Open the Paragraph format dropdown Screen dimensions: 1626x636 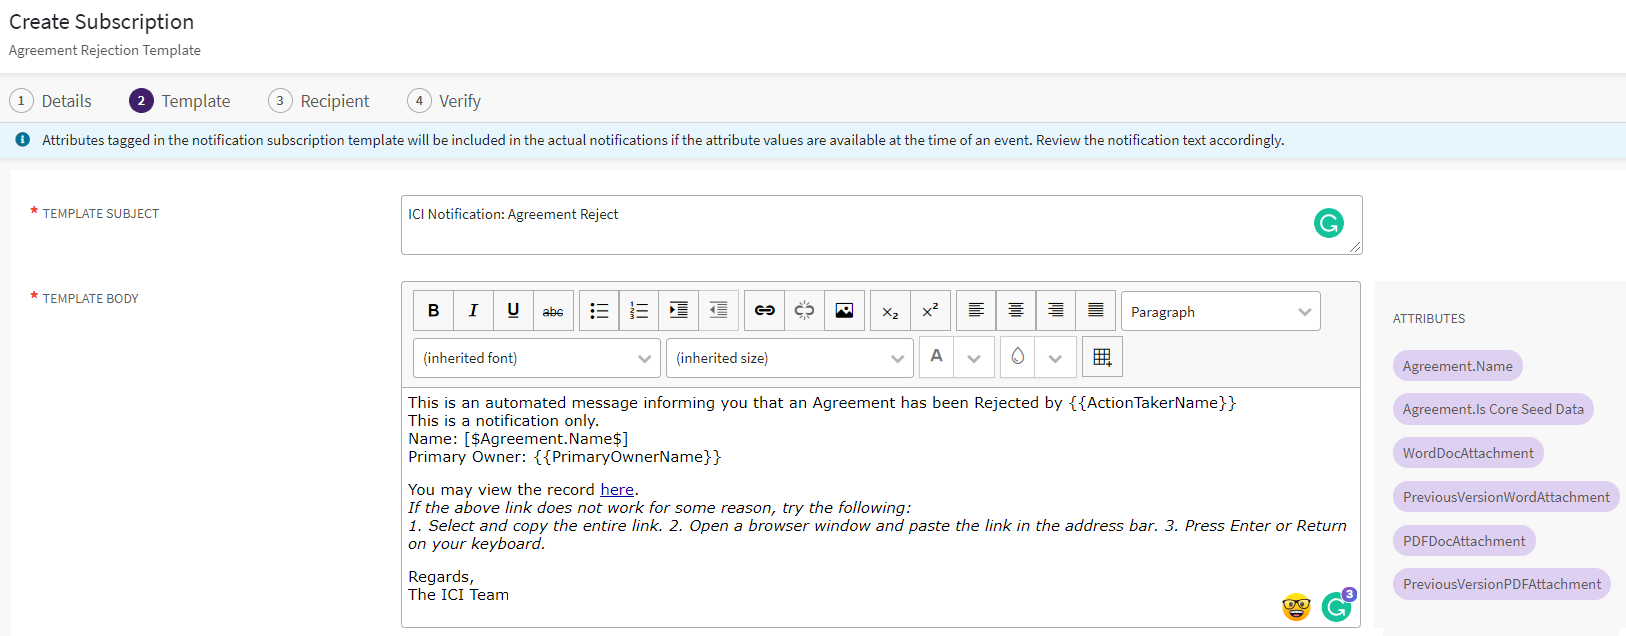1220,312
